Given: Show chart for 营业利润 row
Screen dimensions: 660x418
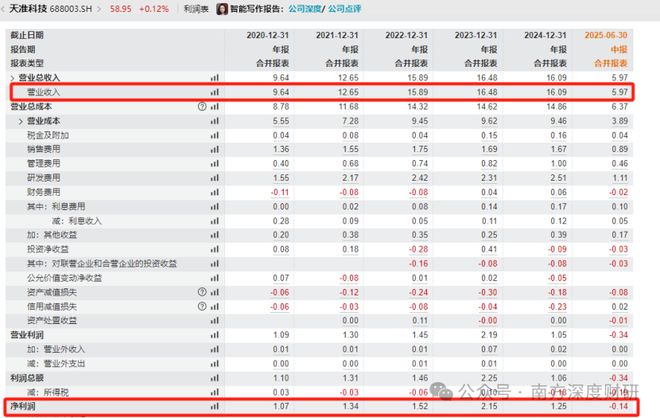Looking at the screenshot, I should pyautogui.click(x=214, y=335).
